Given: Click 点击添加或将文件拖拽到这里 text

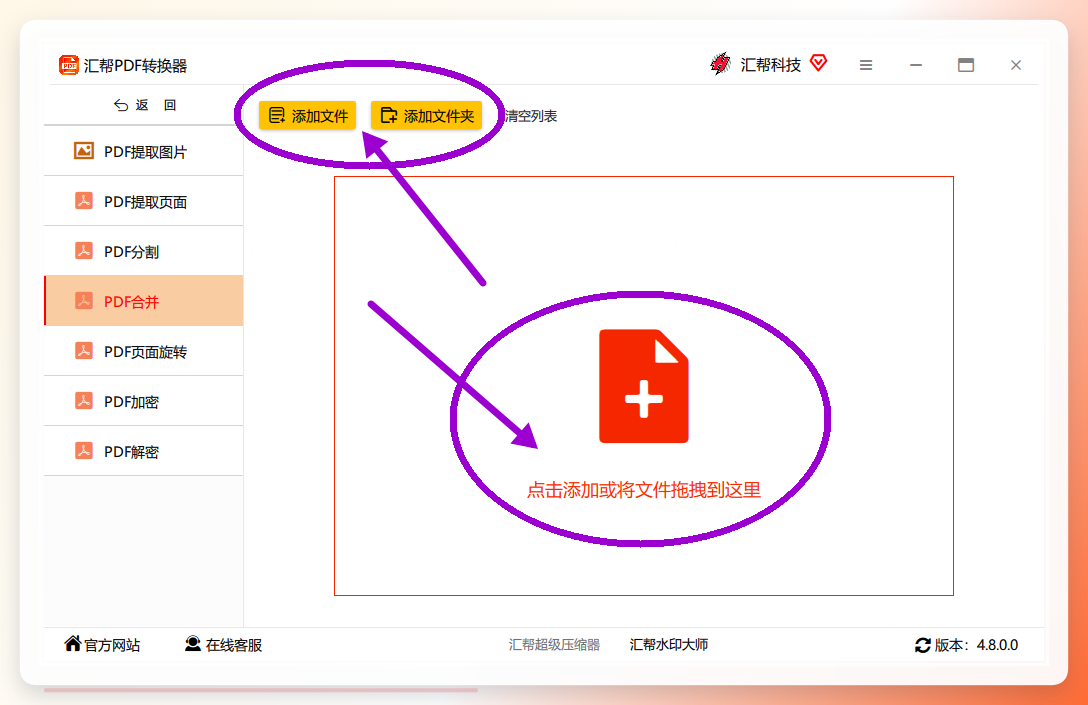Looking at the screenshot, I should [x=643, y=490].
